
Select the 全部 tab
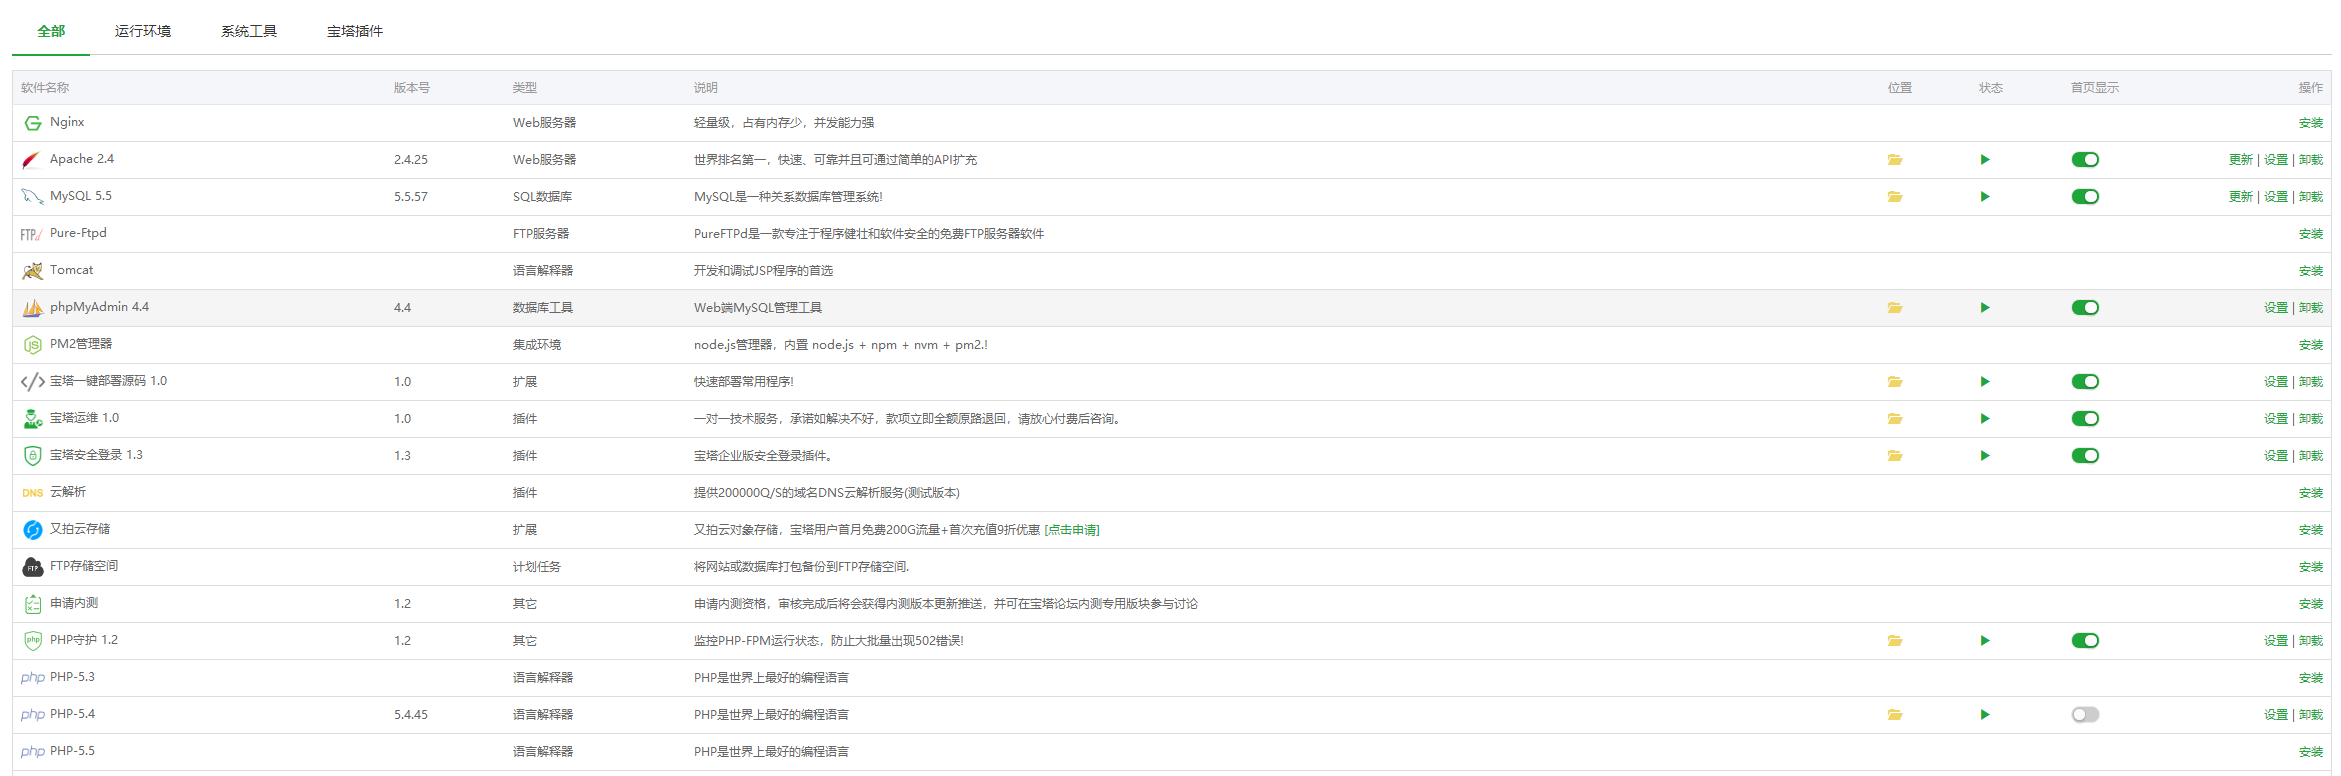coord(51,31)
